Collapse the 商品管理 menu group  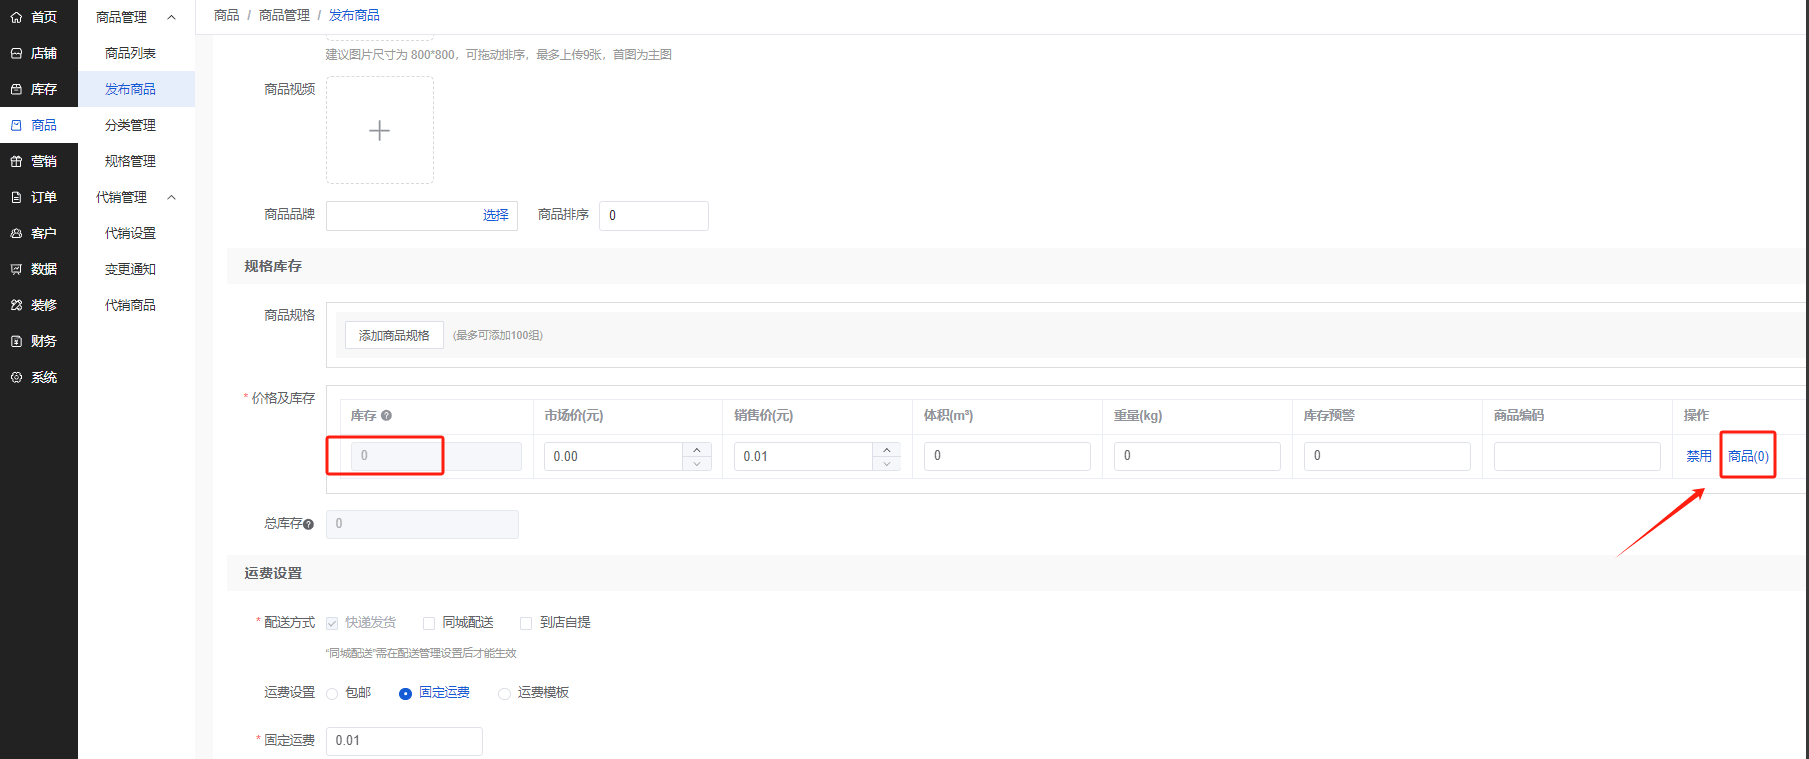pyautogui.click(x=172, y=17)
